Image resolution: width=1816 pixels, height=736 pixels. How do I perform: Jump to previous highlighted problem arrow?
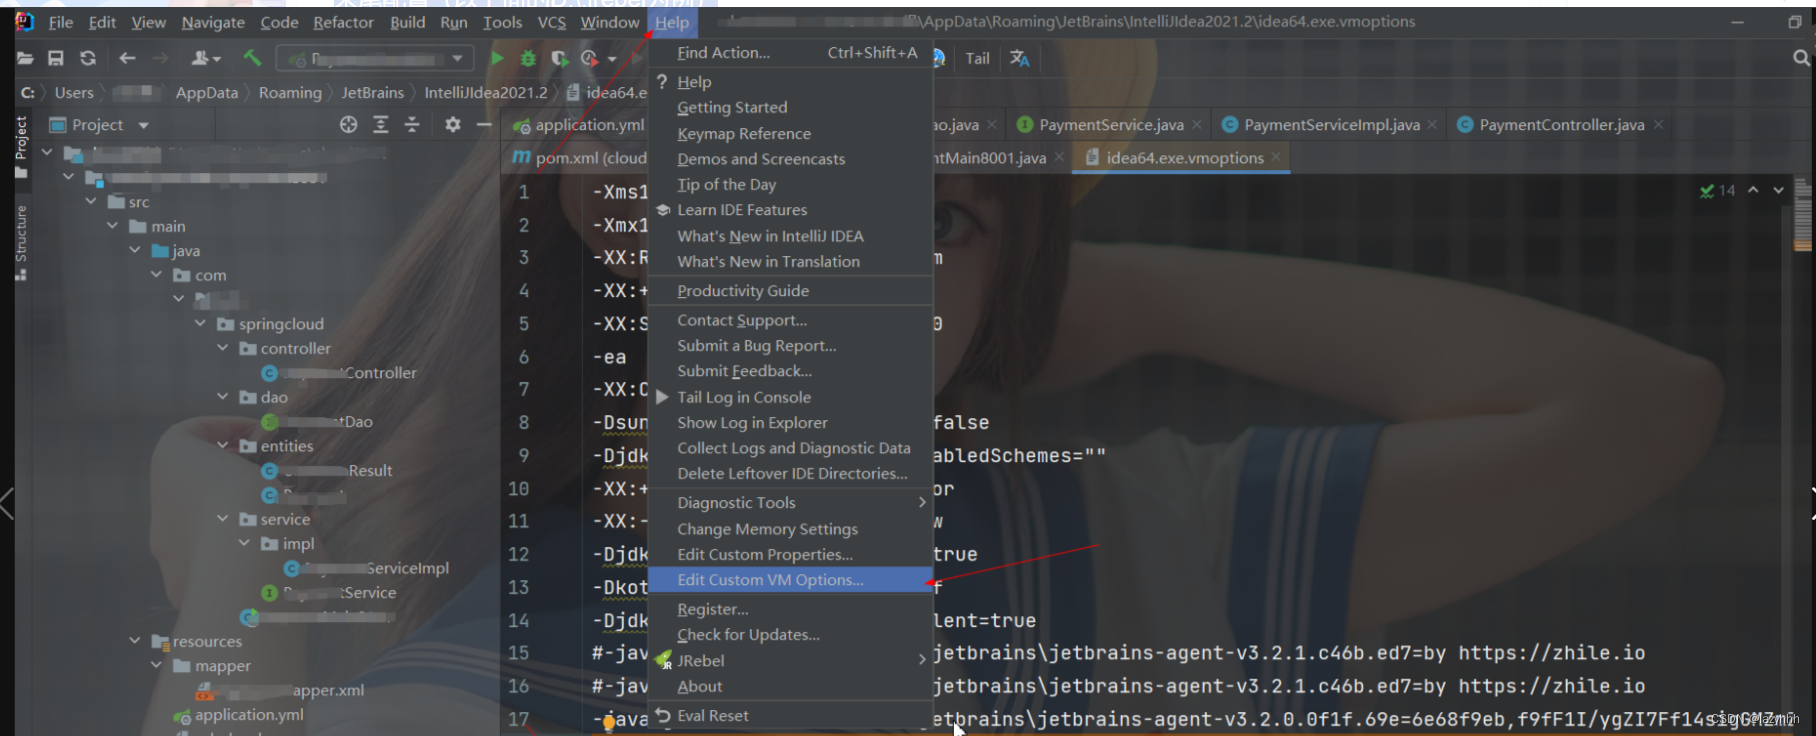click(x=1753, y=190)
